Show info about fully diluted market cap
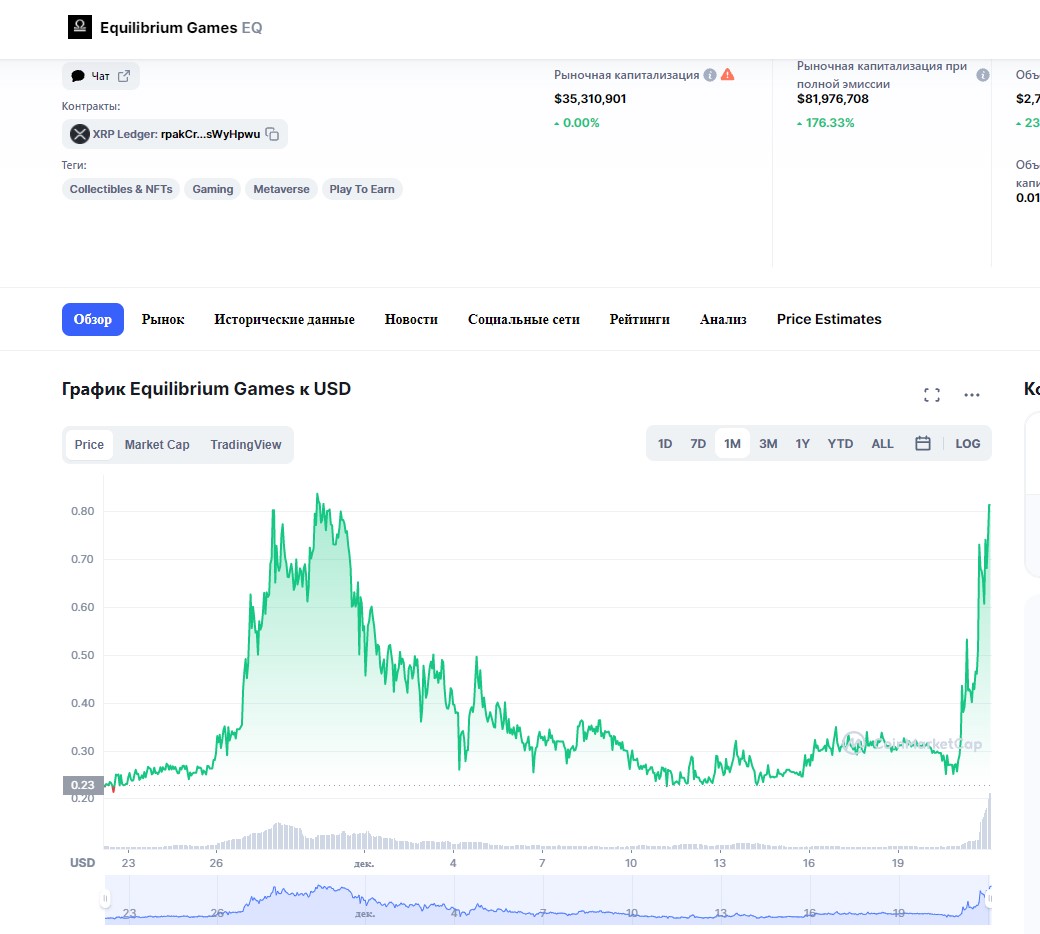Viewport: 1040px width, 934px height. point(983,75)
